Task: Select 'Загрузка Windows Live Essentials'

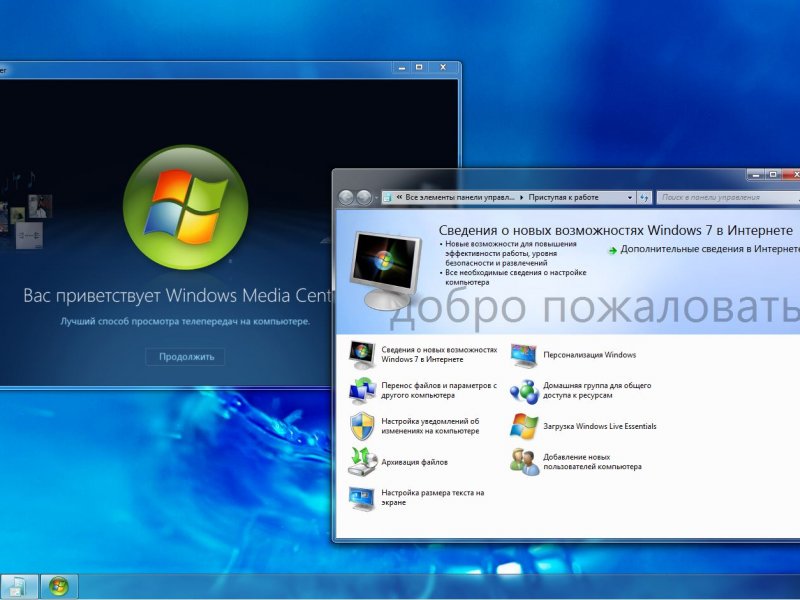Action: point(599,426)
